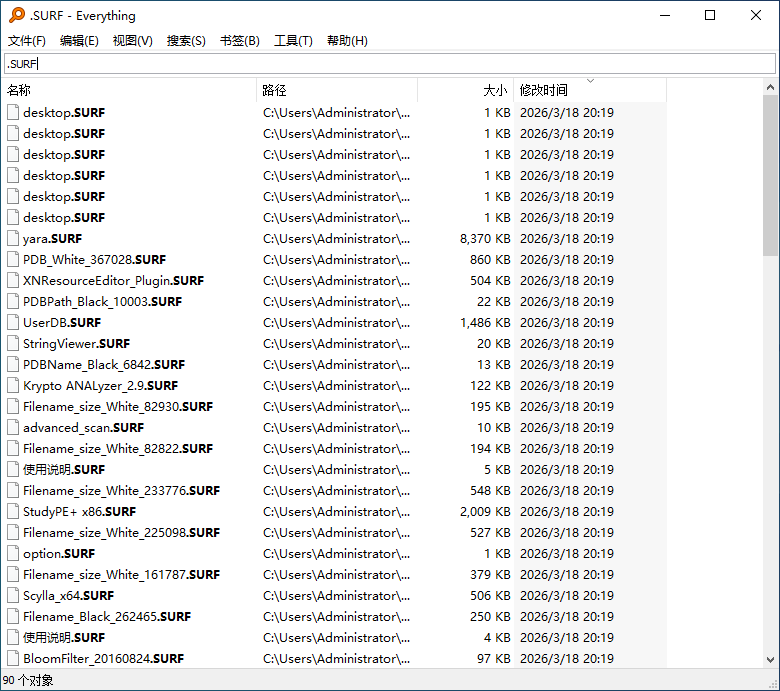The width and height of the screenshot is (780, 691).
Task: Open the 编辑(E) menu
Action: 79,41
